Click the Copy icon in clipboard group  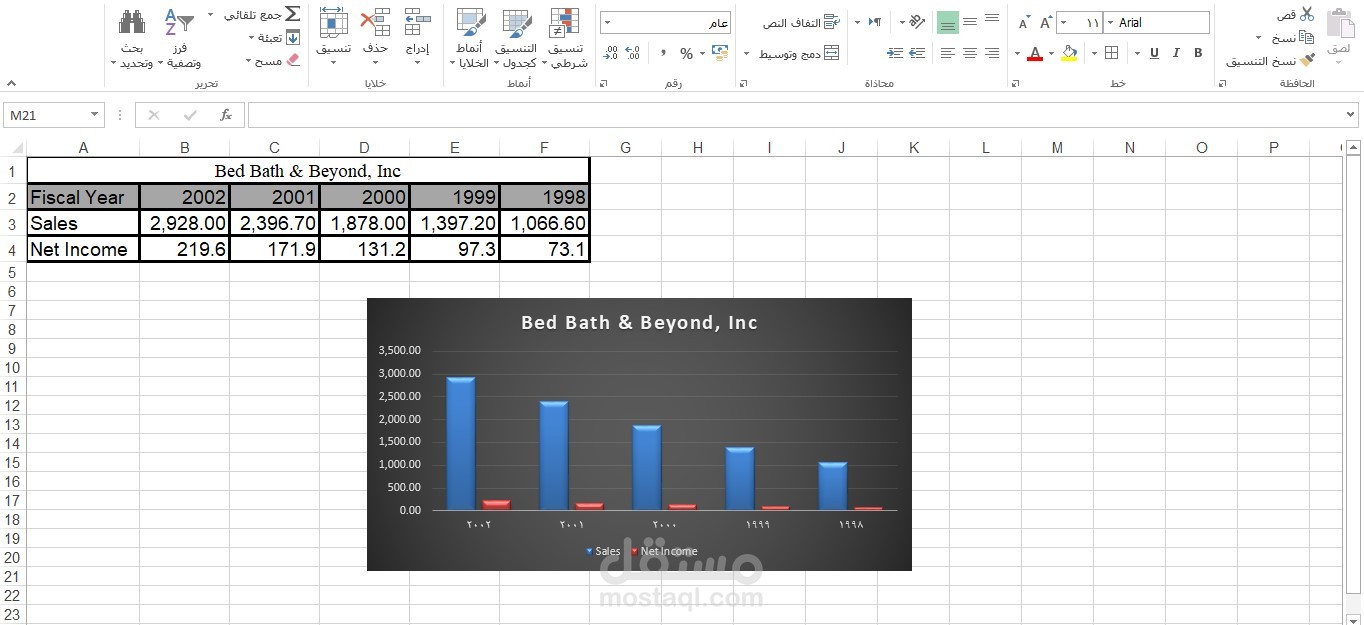pyautogui.click(x=1307, y=37)
